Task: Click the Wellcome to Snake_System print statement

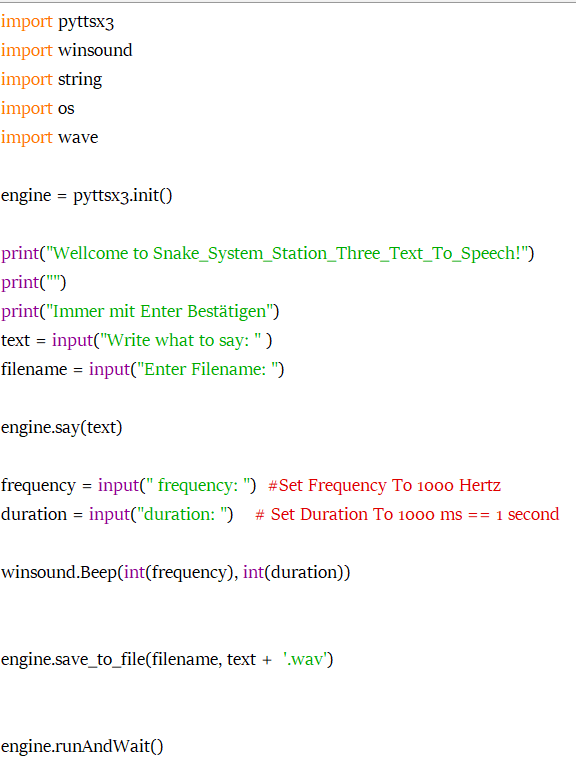Action: click(x=268, y=253)
